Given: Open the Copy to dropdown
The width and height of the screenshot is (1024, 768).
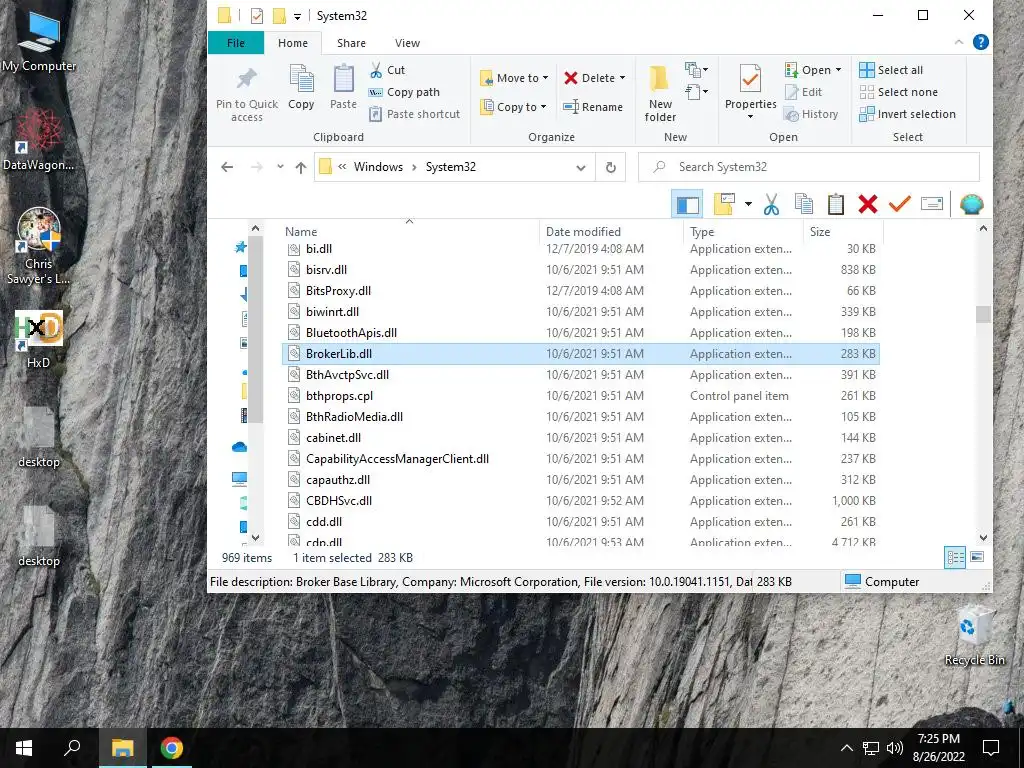Looking at the screenshot, I should [x=513, y=107].
